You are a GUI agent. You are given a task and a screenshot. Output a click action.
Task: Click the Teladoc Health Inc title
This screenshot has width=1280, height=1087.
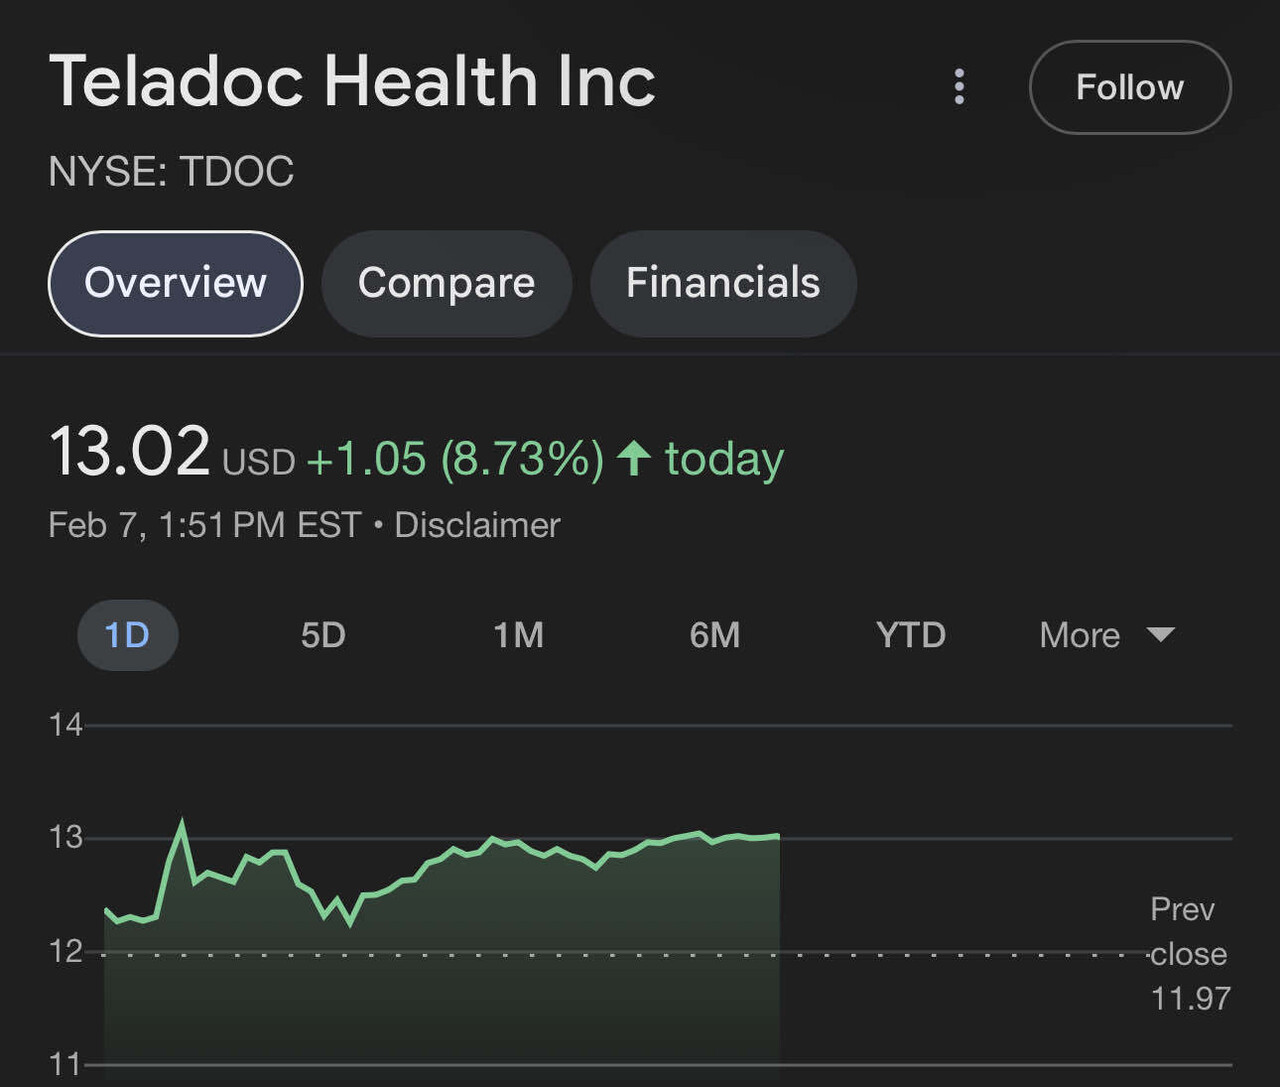(x=352, y=80)
